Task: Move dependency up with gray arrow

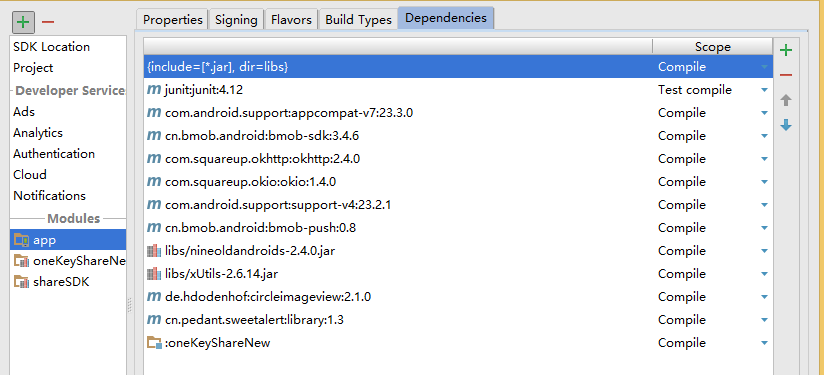Action: click(x=786, y=100)
